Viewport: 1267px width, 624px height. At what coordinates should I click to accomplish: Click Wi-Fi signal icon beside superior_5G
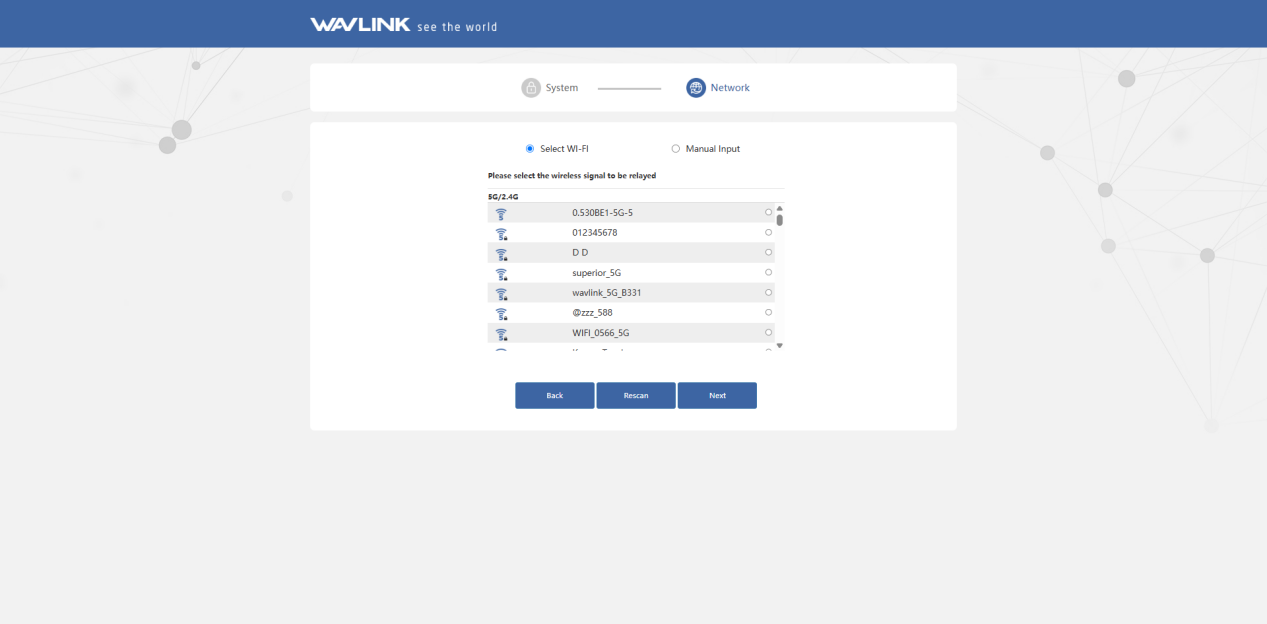tap(501, 273)
